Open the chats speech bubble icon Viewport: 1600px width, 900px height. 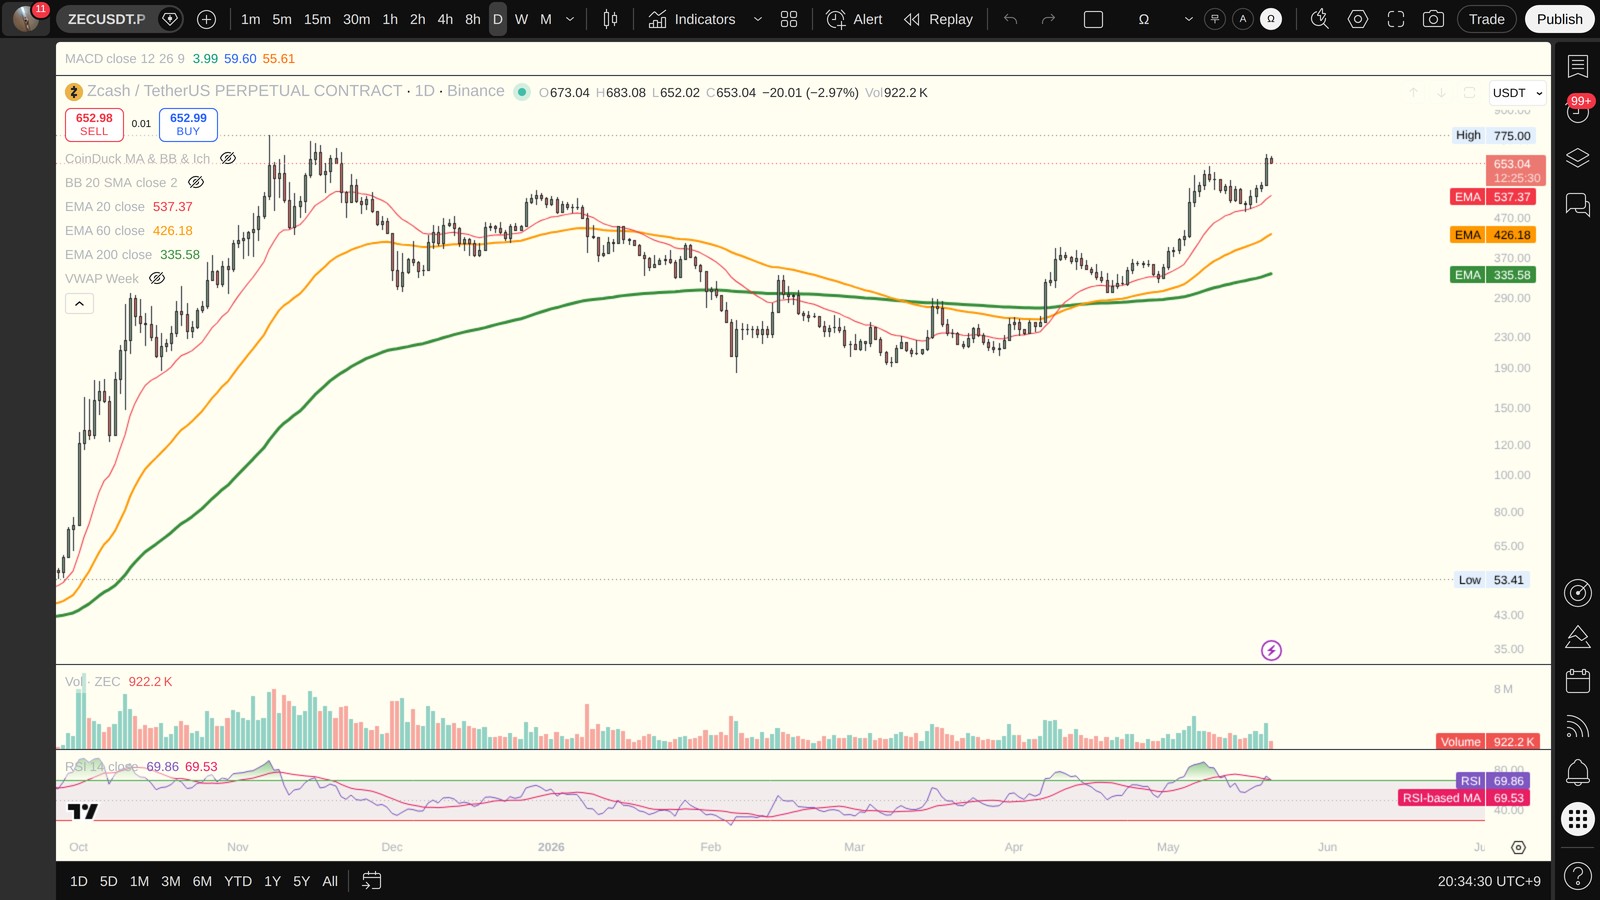coord(1577,205)
